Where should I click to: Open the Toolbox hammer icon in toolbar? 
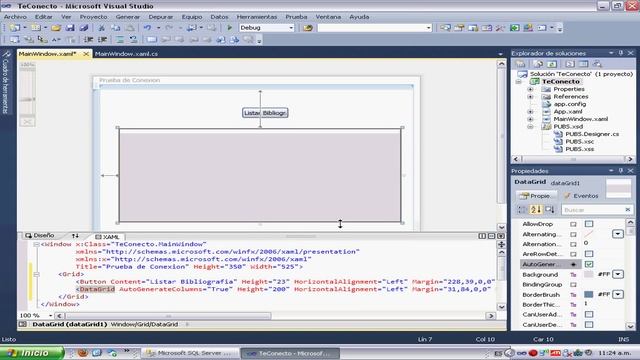pyautogui.click(x=500, y=28)
